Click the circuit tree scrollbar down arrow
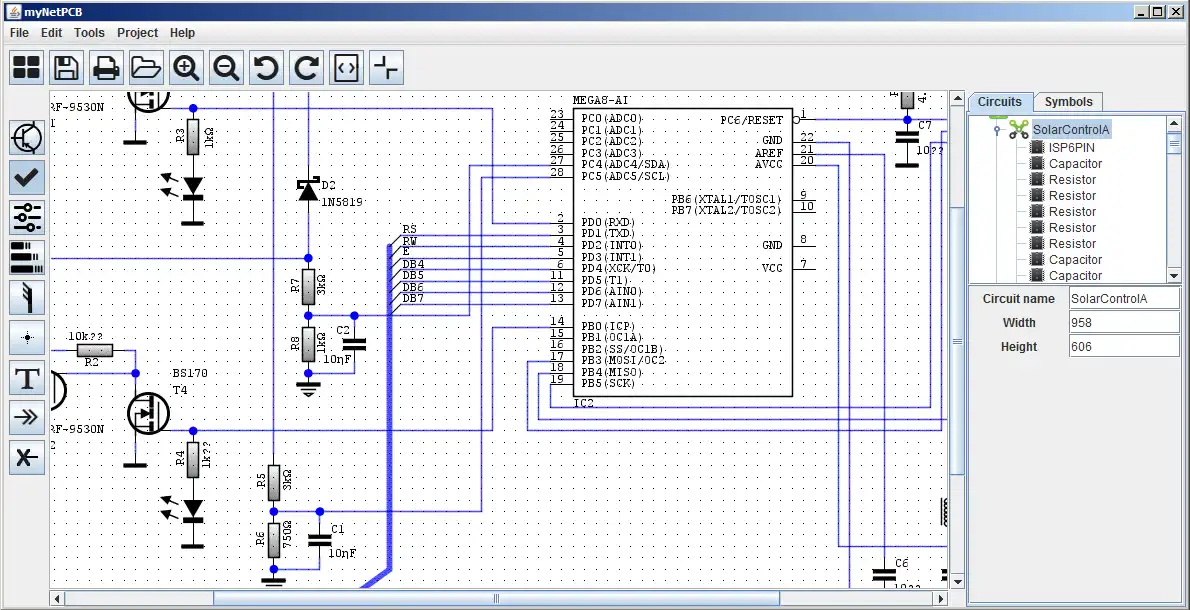Screen dimensions: 1190x610 pos(1174,276)
